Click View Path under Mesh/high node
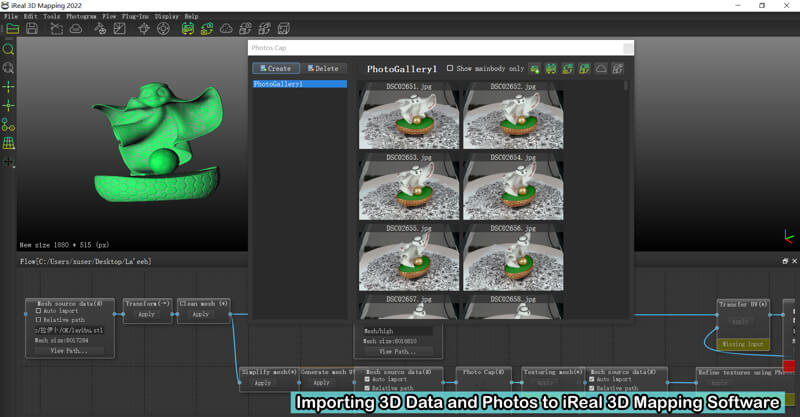The width and height of the screenshot is (800, 417). 397,352
